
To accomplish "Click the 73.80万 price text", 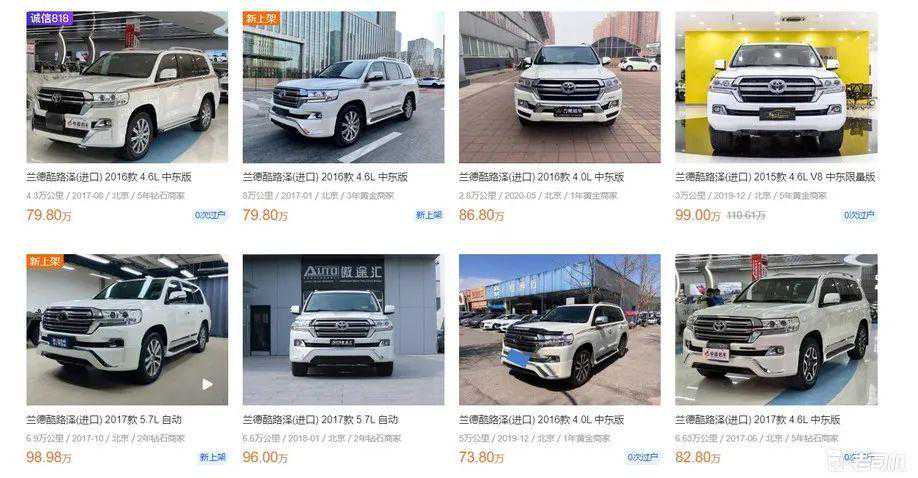I will (481, 457).
